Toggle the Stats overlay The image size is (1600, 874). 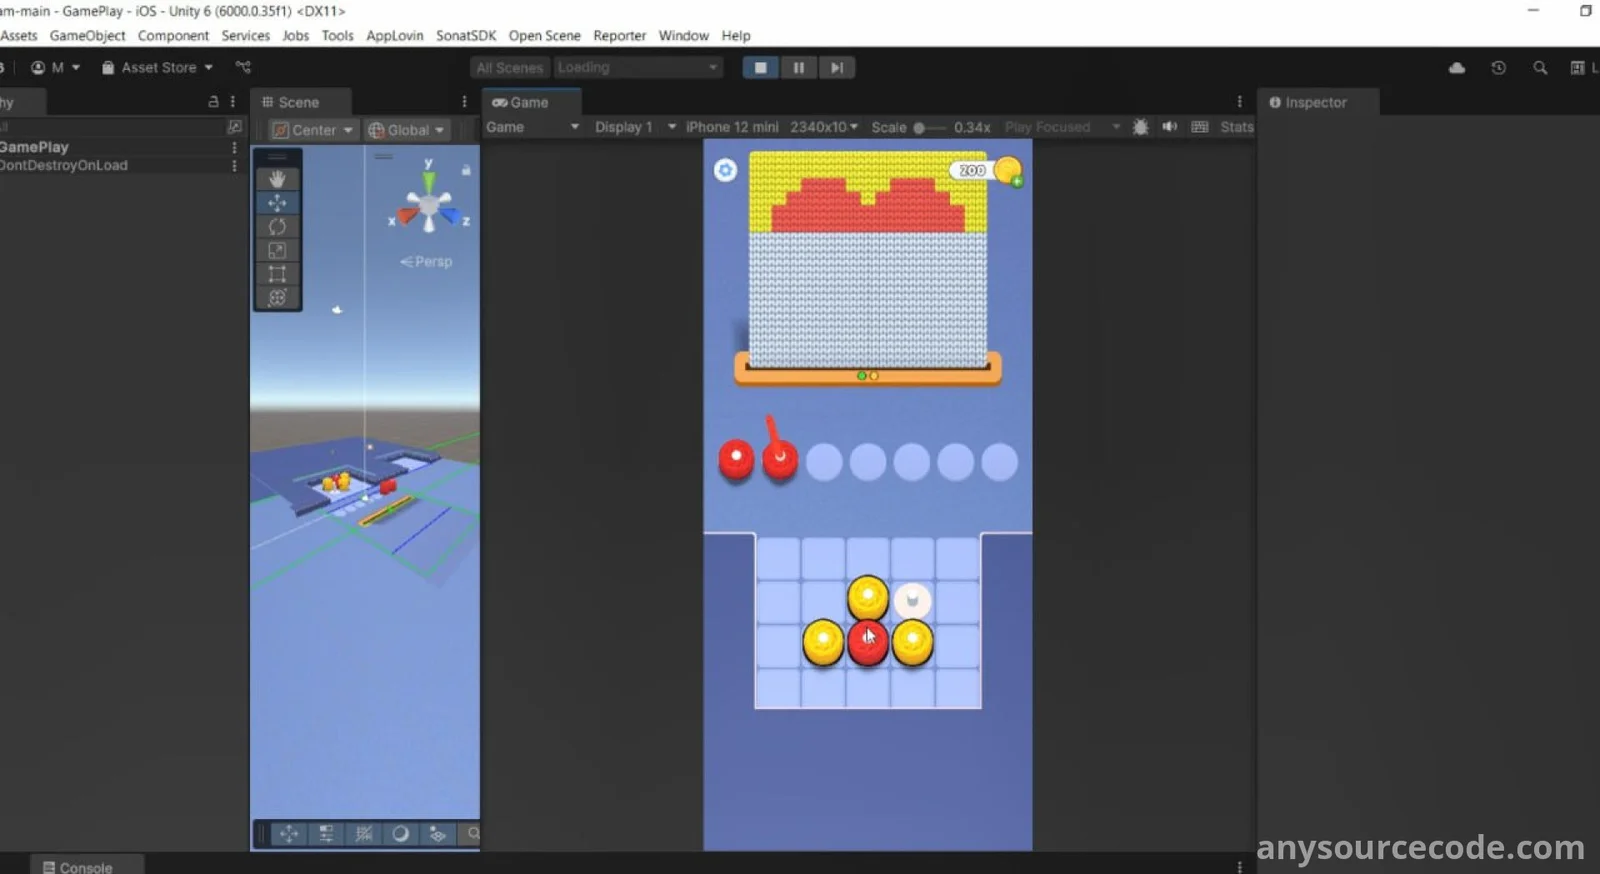pyautogui.click(x=1236, y=127)
